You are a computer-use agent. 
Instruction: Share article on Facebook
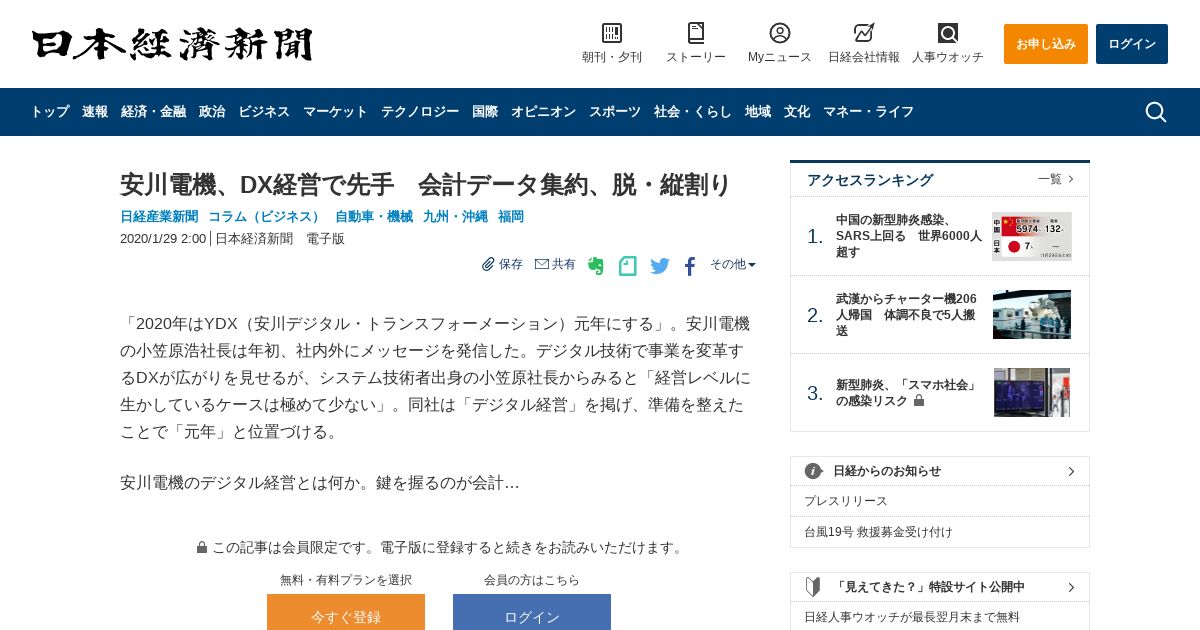pyautogui.click(x=690, y=266)
